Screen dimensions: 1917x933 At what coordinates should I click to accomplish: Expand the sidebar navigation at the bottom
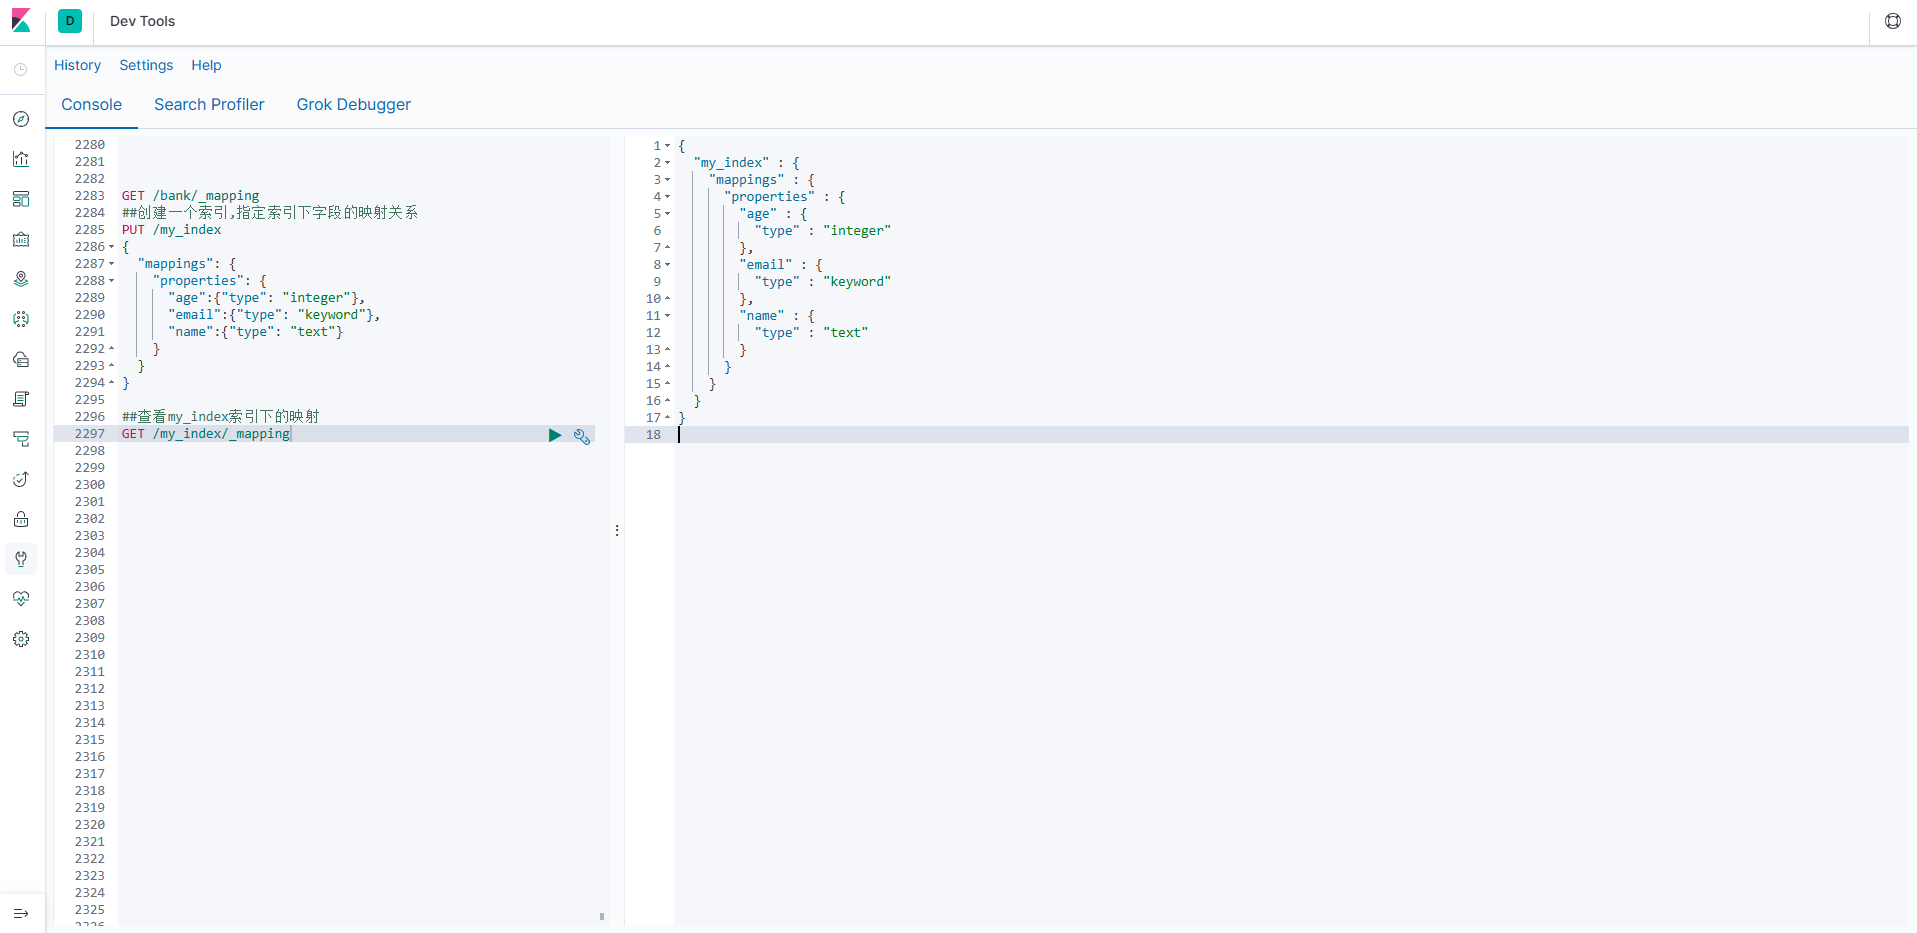tap(21, 913)
